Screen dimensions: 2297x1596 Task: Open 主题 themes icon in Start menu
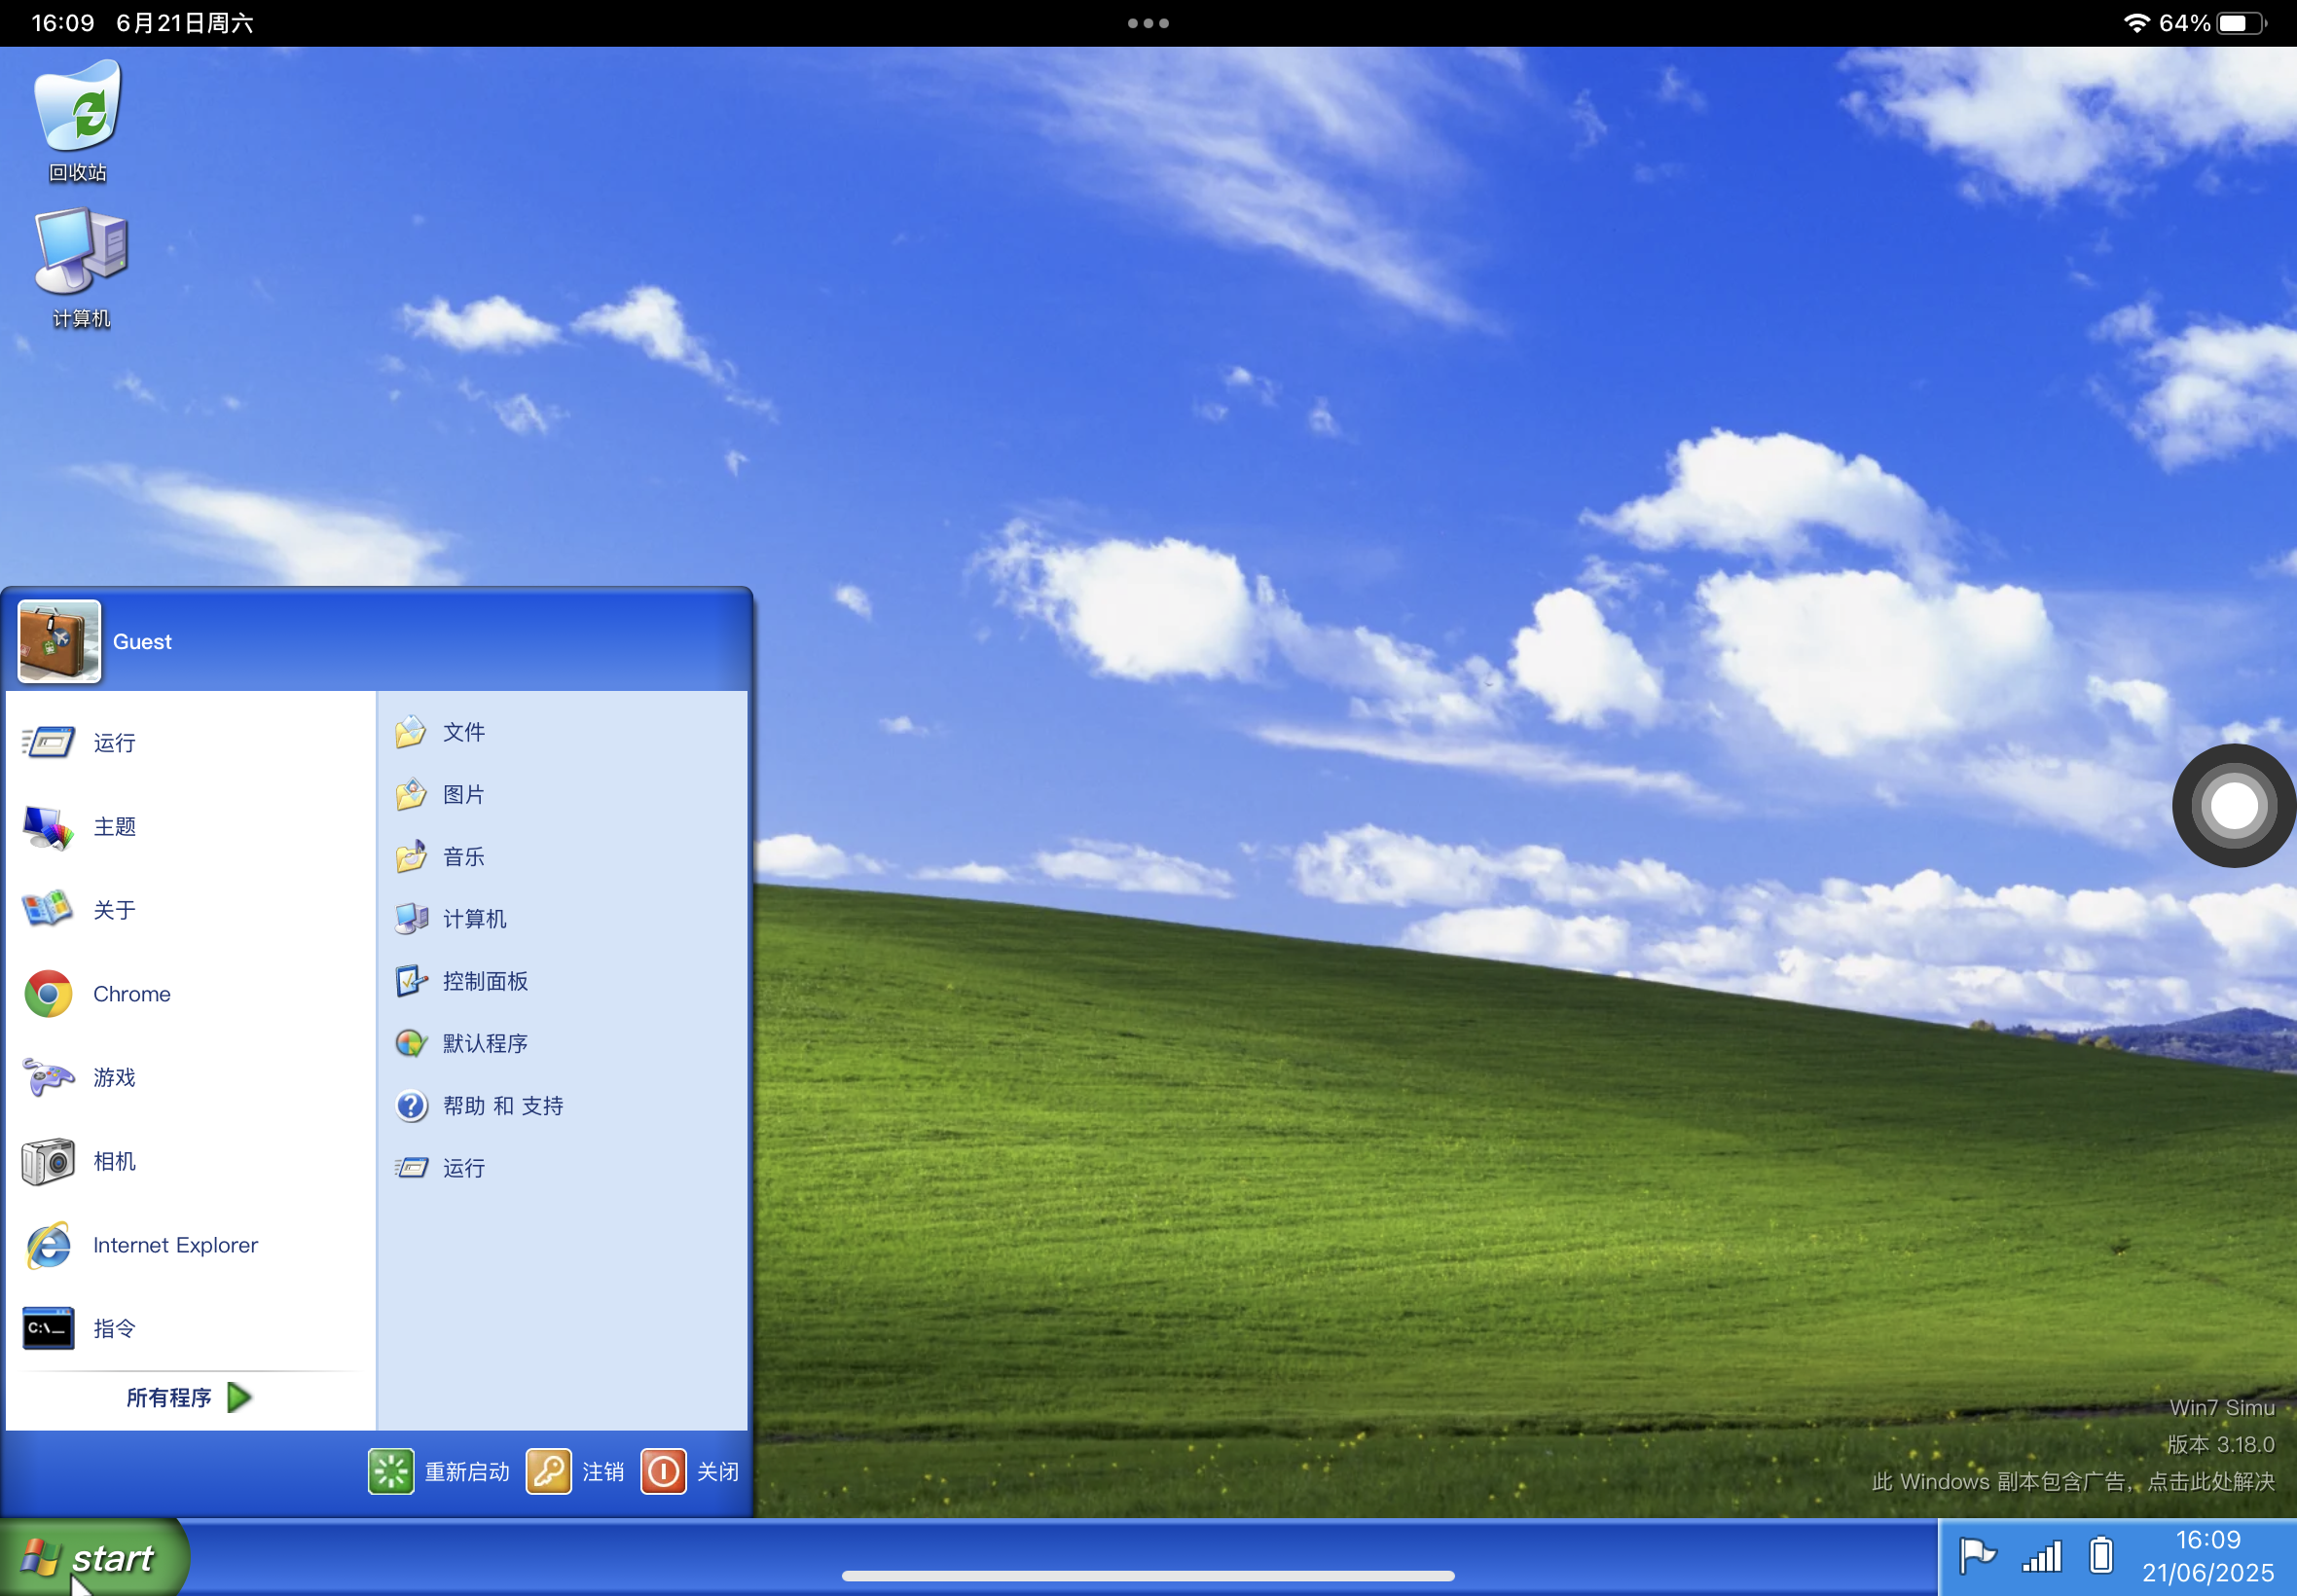point(48,826)
